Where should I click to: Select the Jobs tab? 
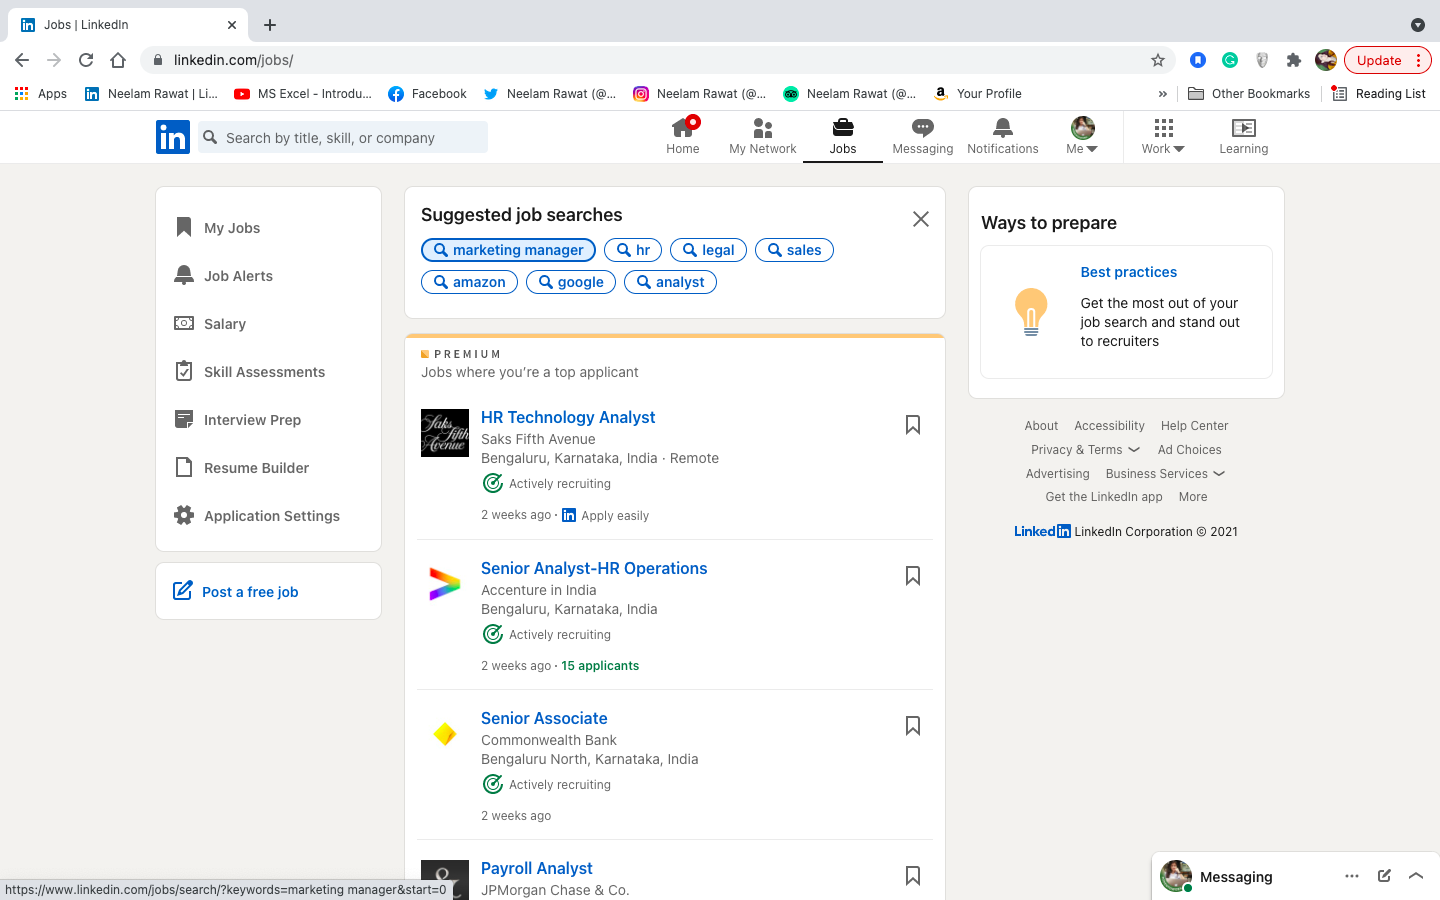(843, 137)
